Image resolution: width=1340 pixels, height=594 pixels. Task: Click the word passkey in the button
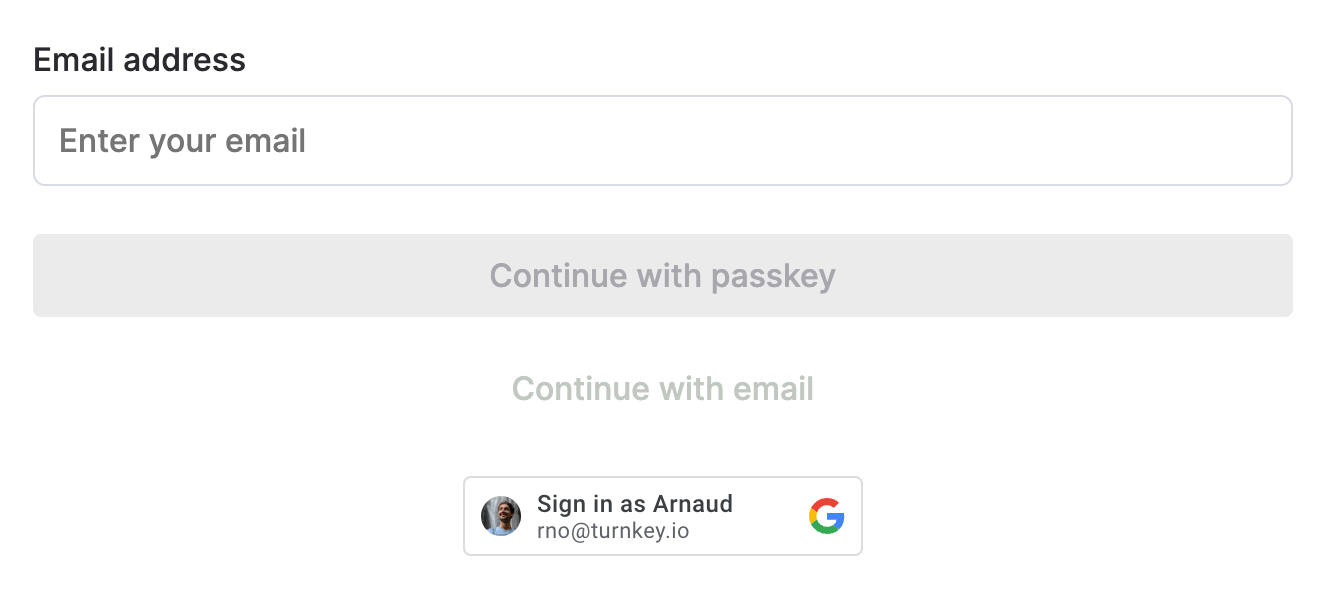[x=773, y=277]
